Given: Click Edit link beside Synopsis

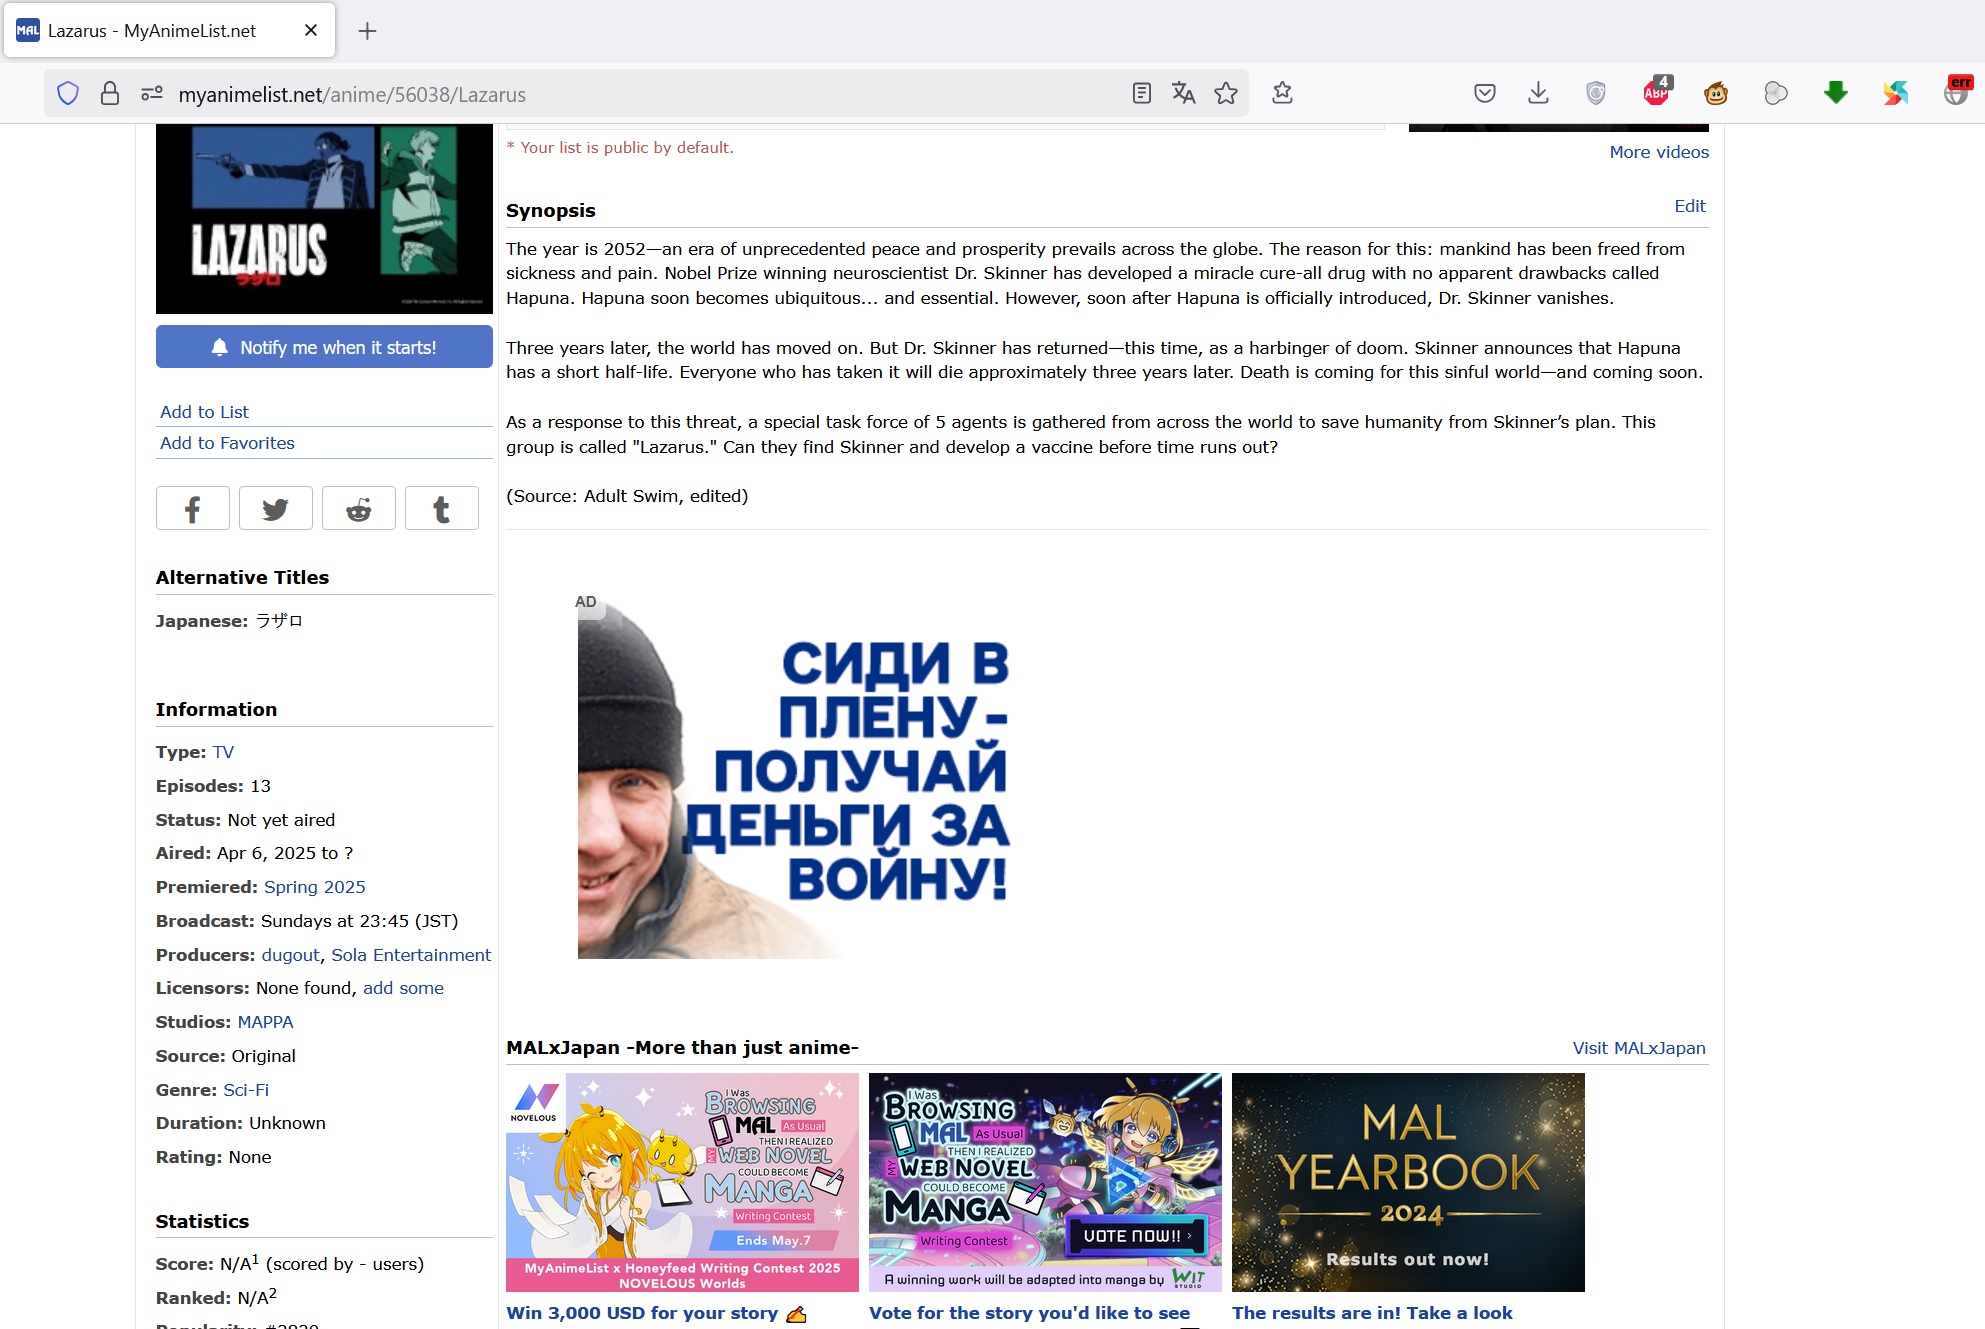Looking at the screenshot, I should (1690, 206).
